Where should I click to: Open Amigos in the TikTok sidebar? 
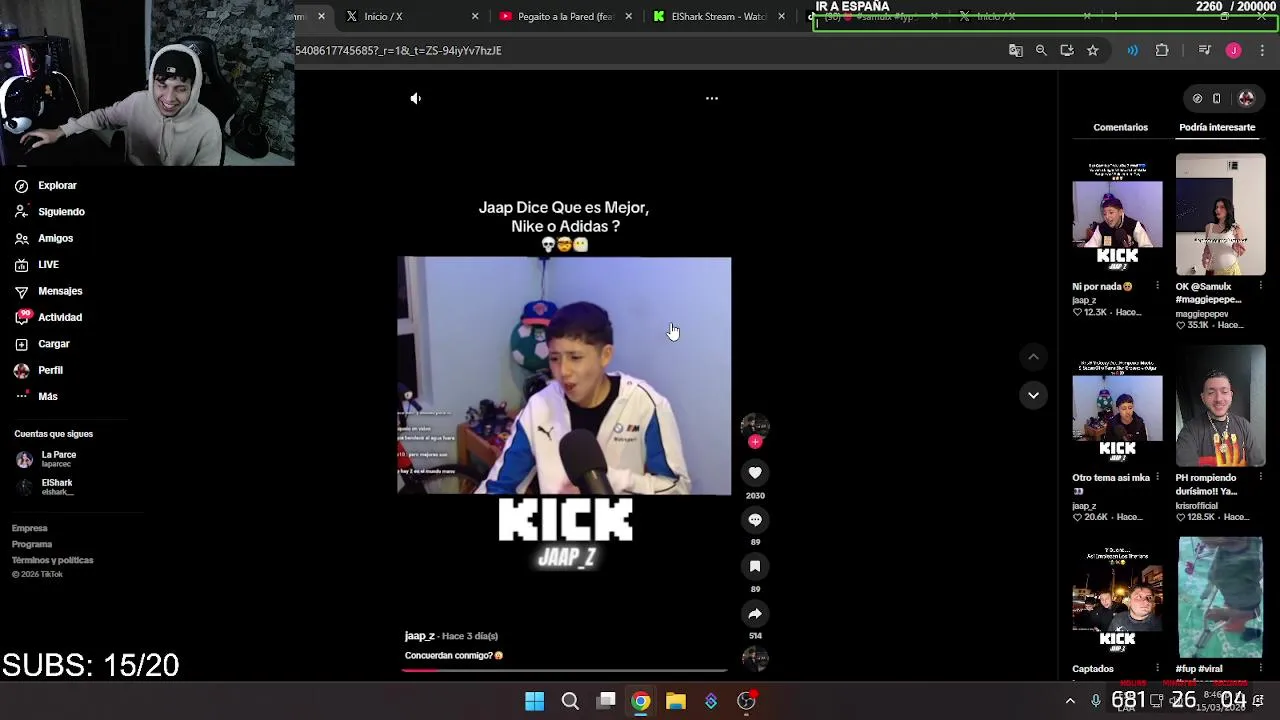click(x=44, y=238)
